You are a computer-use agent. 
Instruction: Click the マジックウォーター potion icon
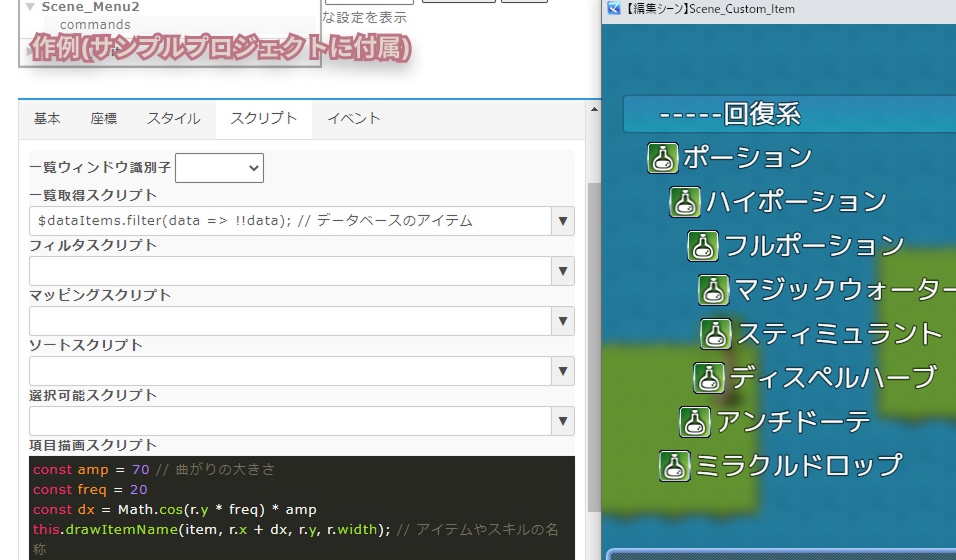713,290
